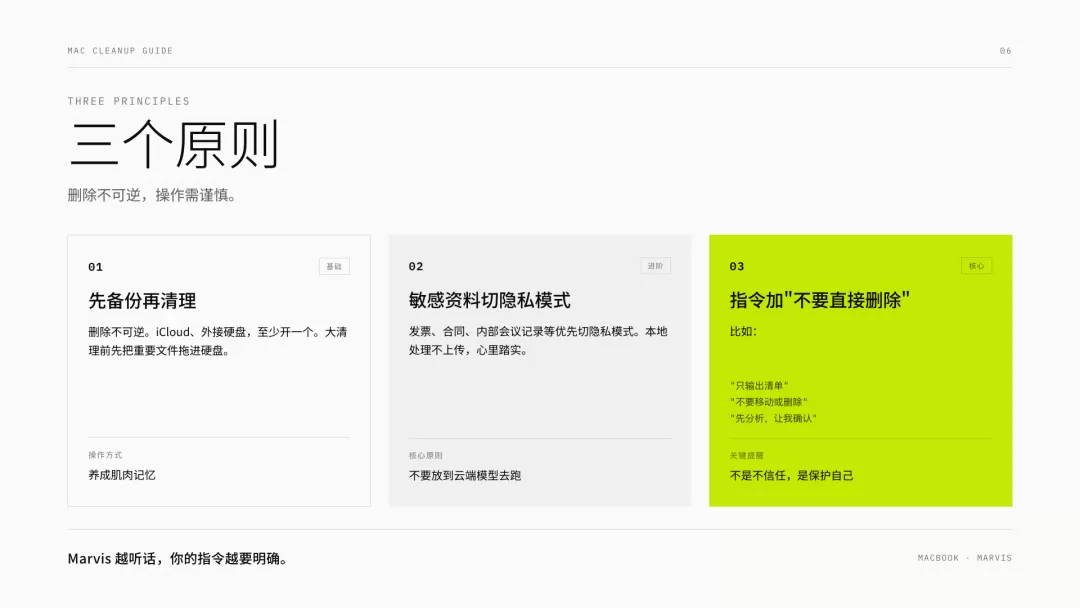This screenshot has width=1080, height=608.
Task: Click the footer "Marvis 越听话,你的指令越要明确。"
Action: (177, 558)
